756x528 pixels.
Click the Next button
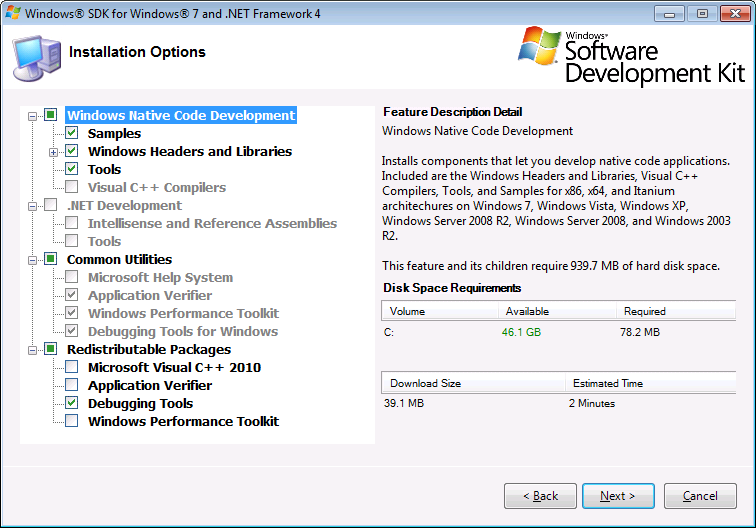click(618, 496)
